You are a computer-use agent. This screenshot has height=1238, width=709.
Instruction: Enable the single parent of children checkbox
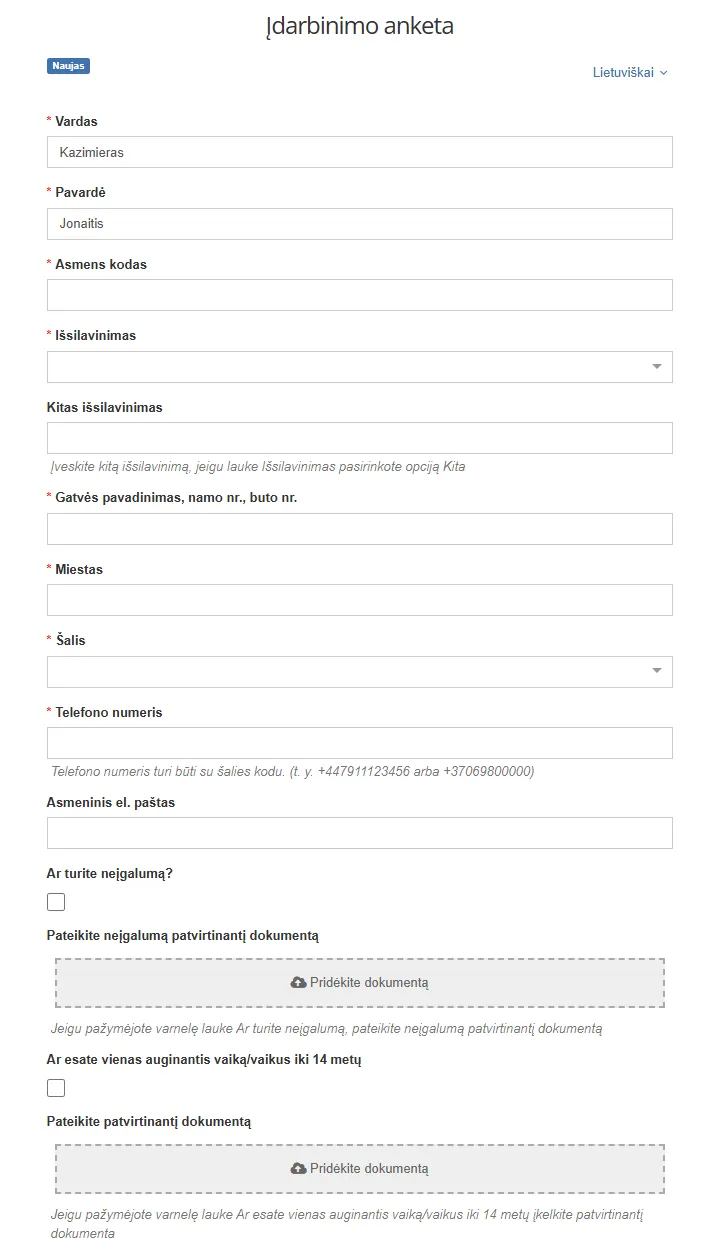[x=55, y=1086]
